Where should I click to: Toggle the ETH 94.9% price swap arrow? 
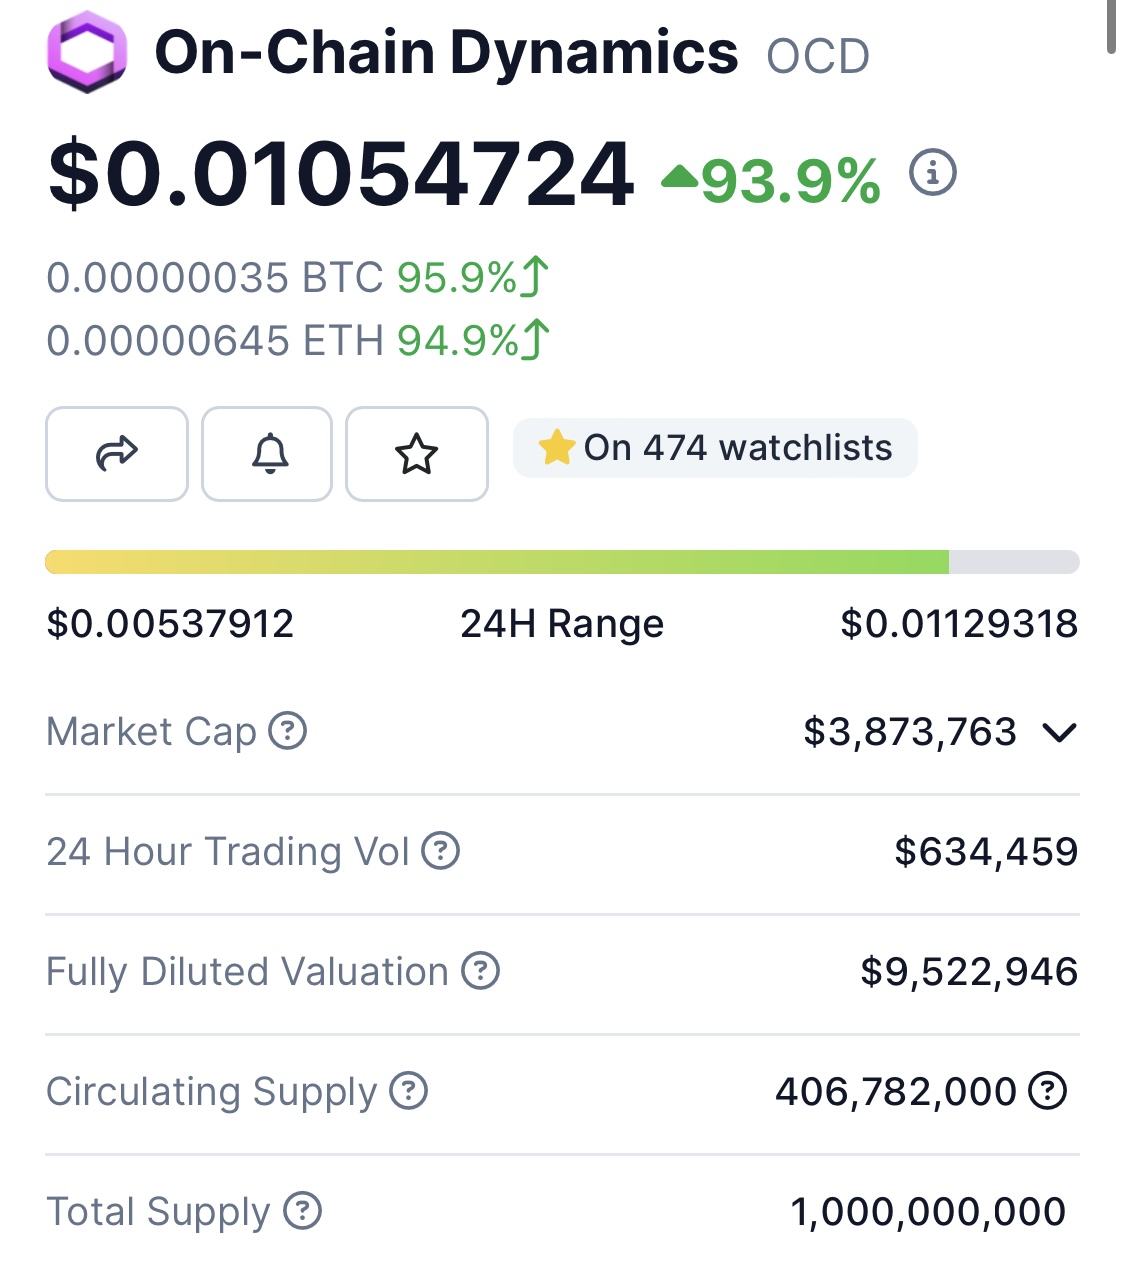pyautogui.click(x=535, y=340)
